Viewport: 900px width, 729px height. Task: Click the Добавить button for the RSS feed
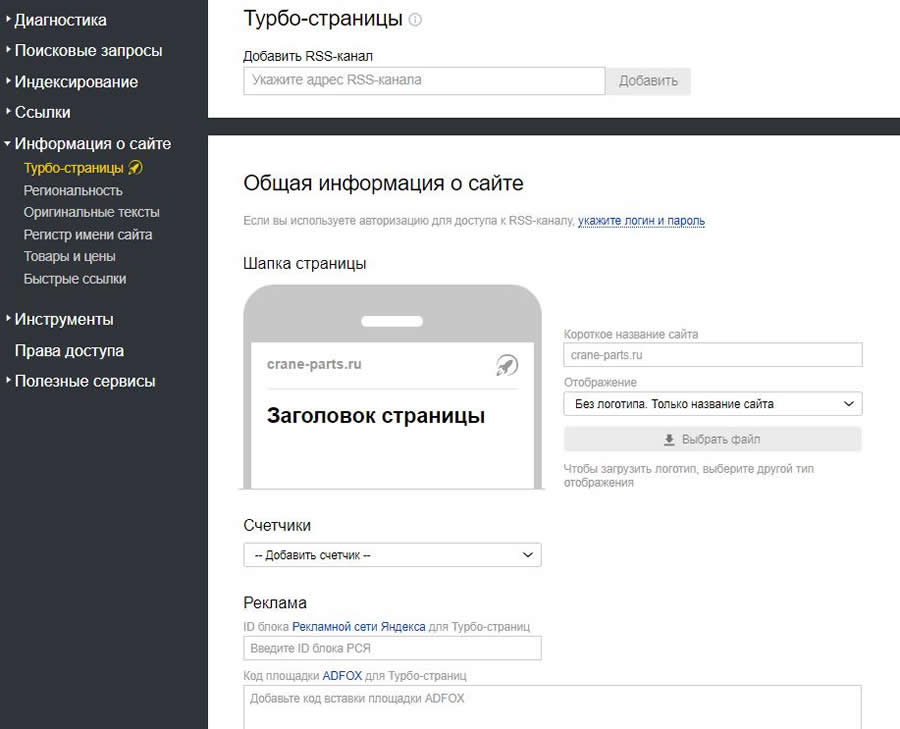651,80
